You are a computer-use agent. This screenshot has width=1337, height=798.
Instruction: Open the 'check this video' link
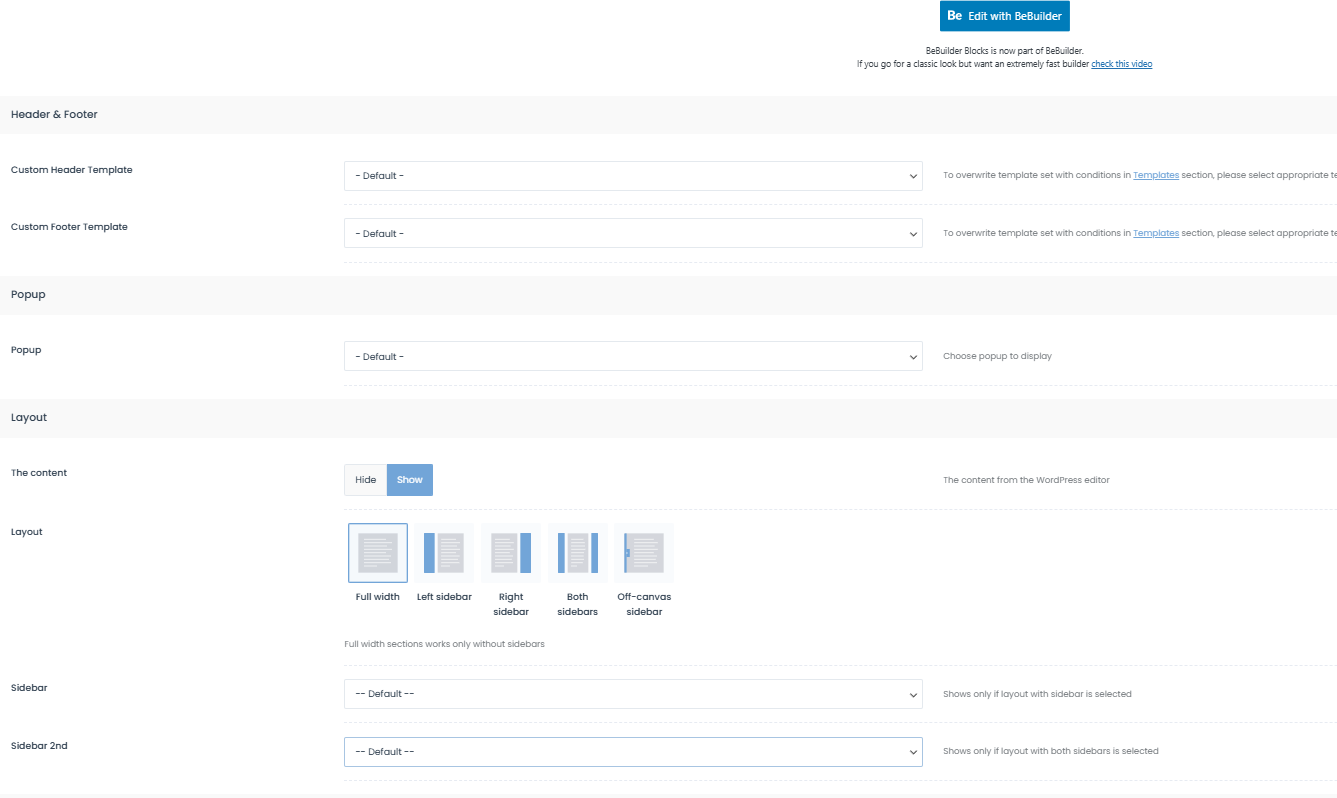click(1122, 64)
